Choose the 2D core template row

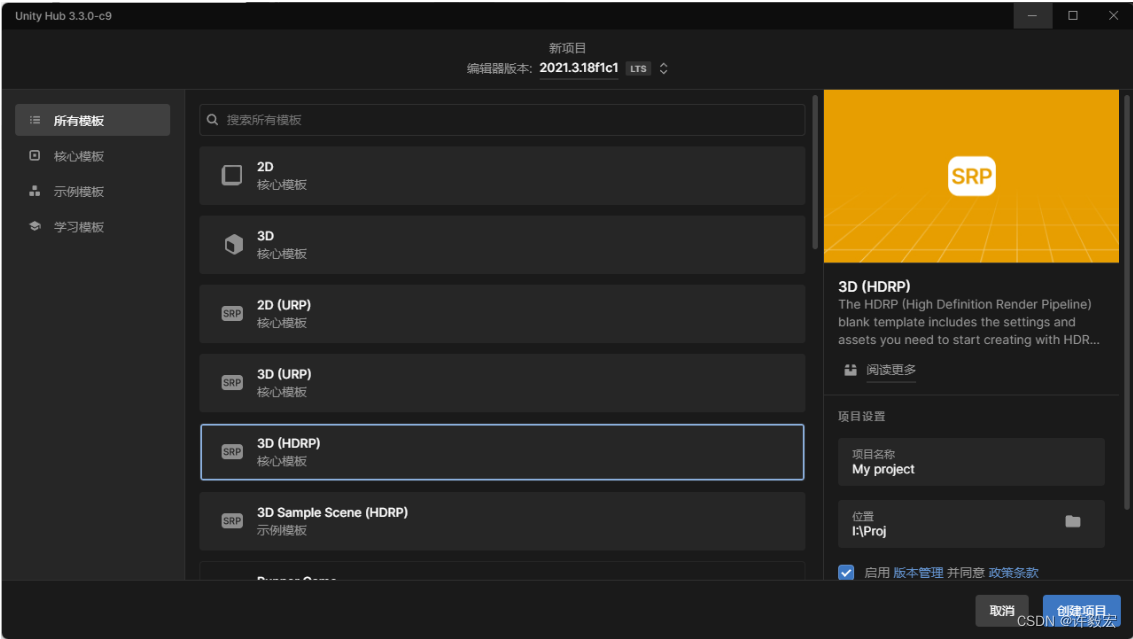(x=502, y=176)
